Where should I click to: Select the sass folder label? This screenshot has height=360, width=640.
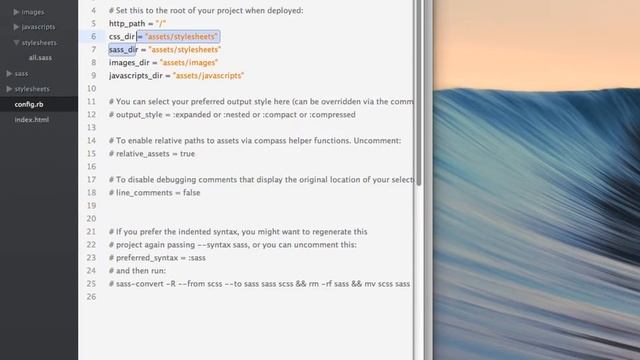click(21, 74)
